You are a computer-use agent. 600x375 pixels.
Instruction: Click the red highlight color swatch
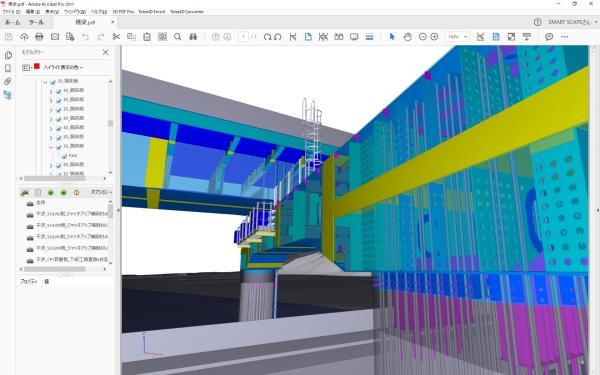[37, 67]
